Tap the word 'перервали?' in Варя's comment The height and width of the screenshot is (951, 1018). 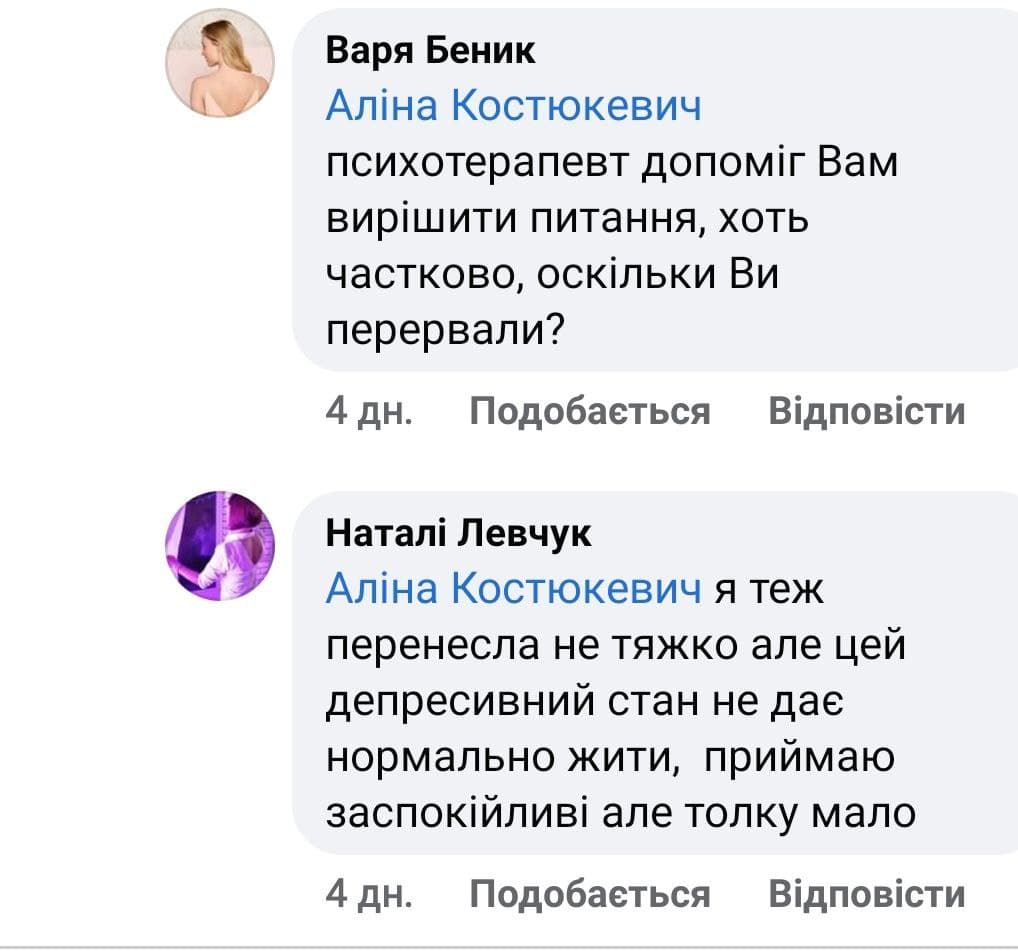(442, 329)
